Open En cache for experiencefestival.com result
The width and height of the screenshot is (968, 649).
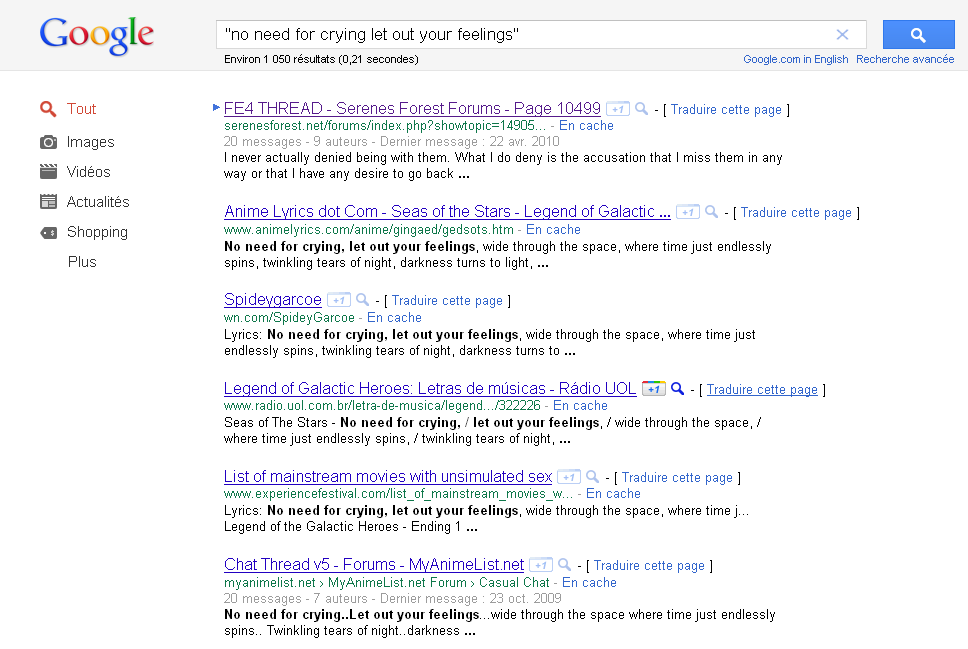tap(613, 494)
